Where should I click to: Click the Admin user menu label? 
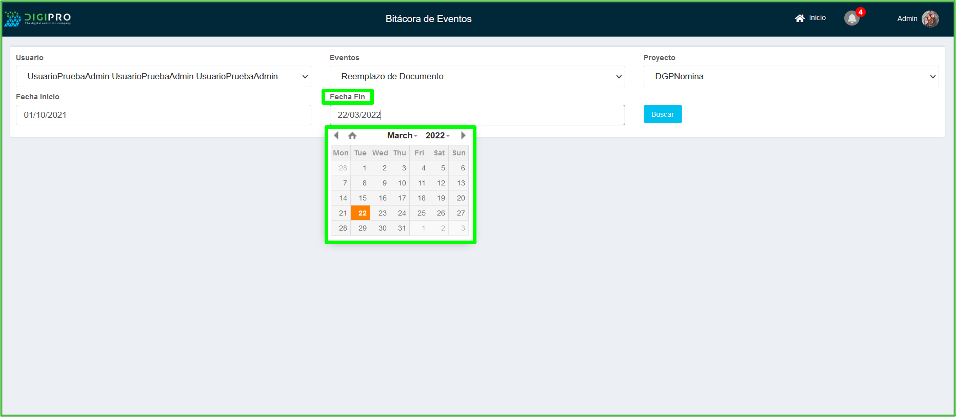click(907, 19)
